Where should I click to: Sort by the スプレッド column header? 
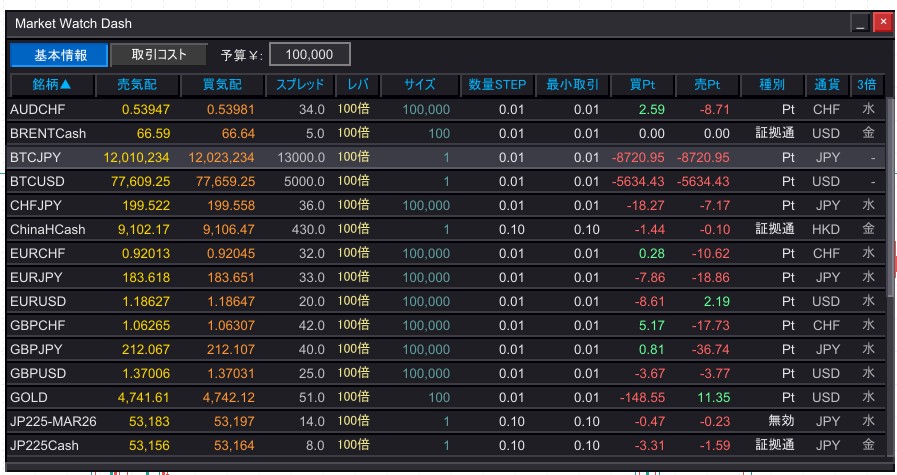(300, 85)
